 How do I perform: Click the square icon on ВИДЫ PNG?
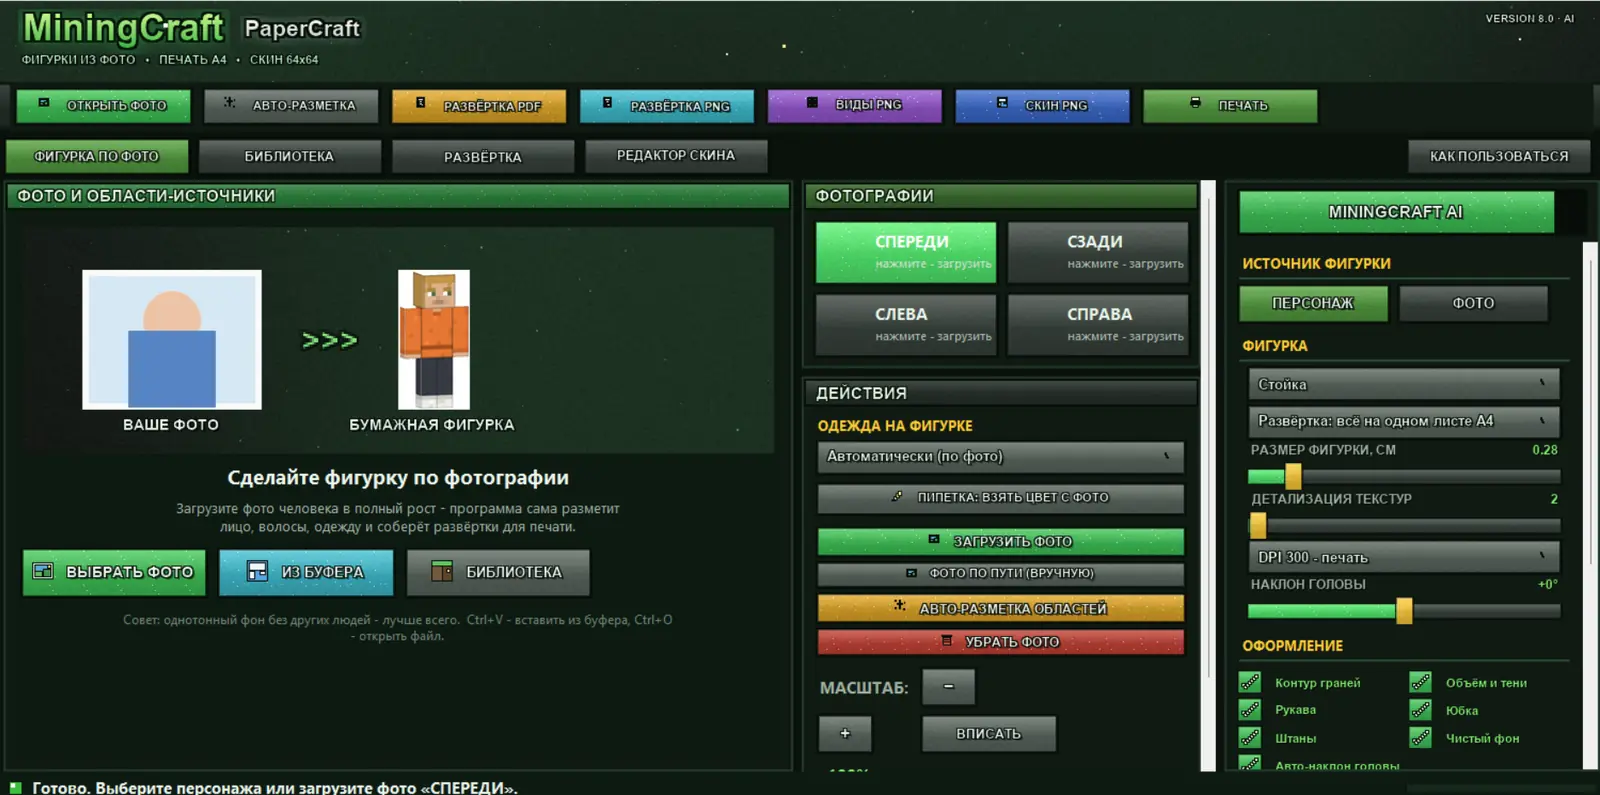click(x=812, y=103)
